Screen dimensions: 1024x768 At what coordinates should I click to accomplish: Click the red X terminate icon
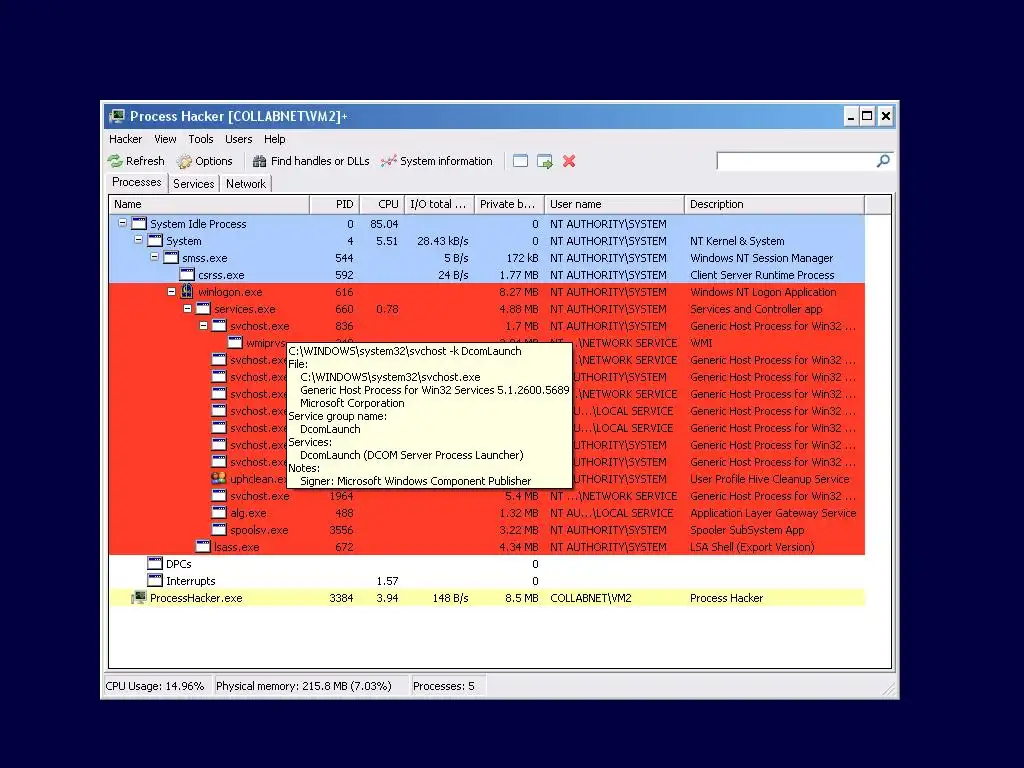click(x=569, y=161)
